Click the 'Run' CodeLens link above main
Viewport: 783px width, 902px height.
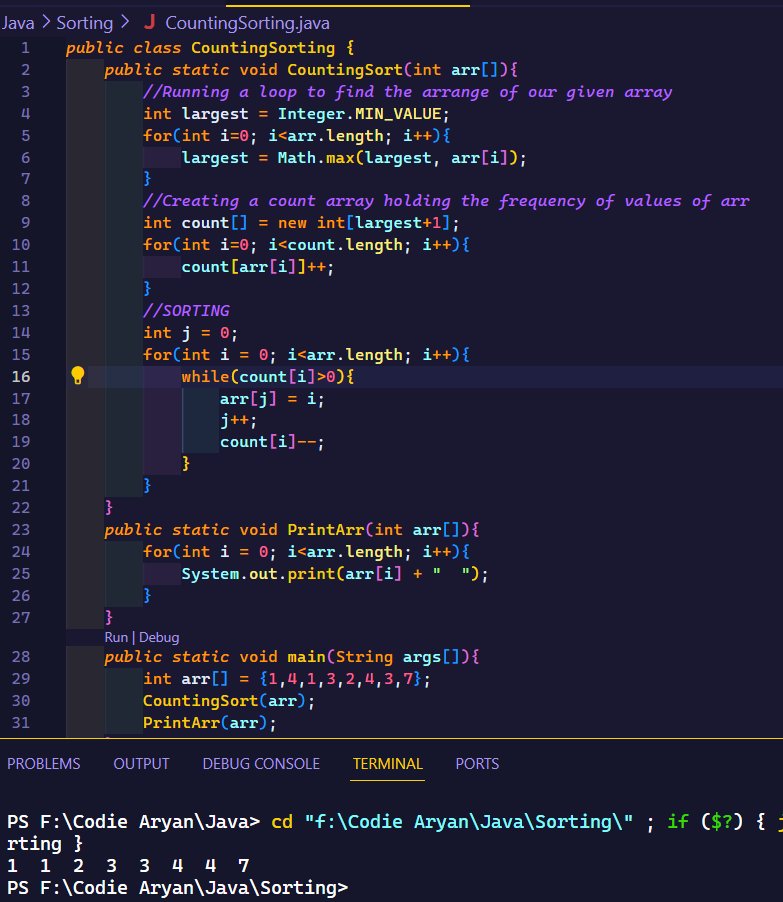(x=116, y=637)
